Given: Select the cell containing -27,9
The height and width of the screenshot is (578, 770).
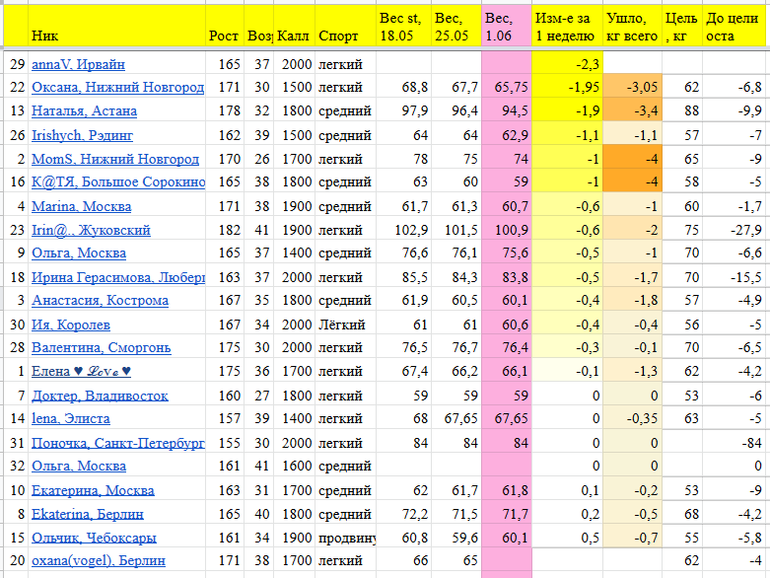Looking at the screenshot, I should pos(735,230).
